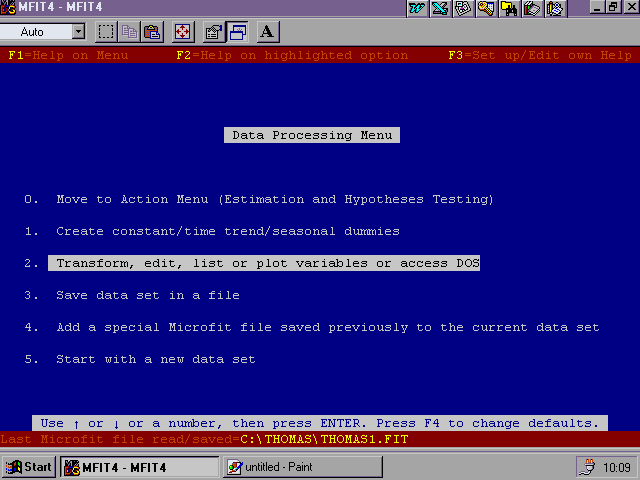The width and height of the screenshot is (640, 480).
Task: Launch Excel from the Office shortcut bar
Action: click(x=440, y=8)
